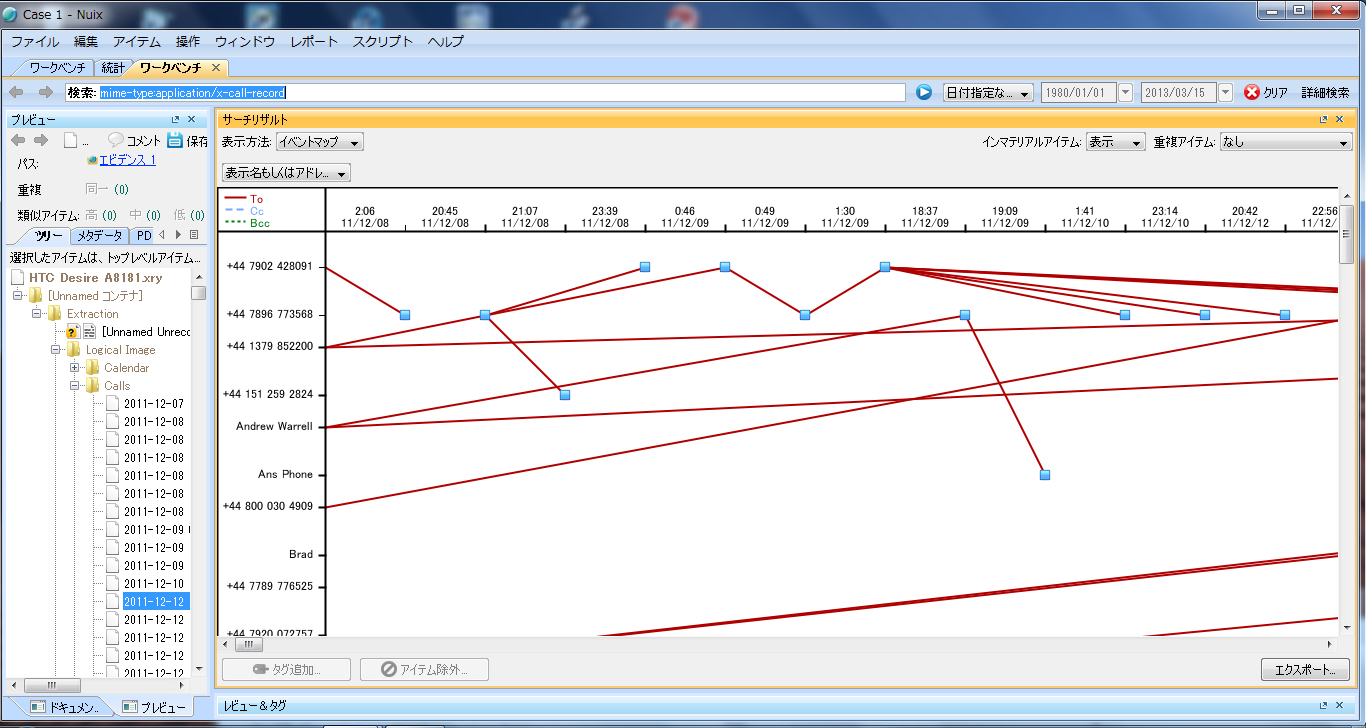Switch to the first ワークベンチ tab
The width and height of the screenshot is (1366, 728).
click(56, 68)
